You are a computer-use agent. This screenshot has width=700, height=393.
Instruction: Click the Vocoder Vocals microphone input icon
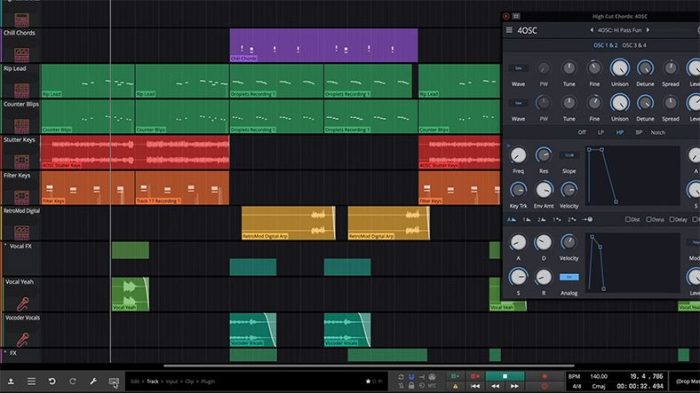[22, 339]
